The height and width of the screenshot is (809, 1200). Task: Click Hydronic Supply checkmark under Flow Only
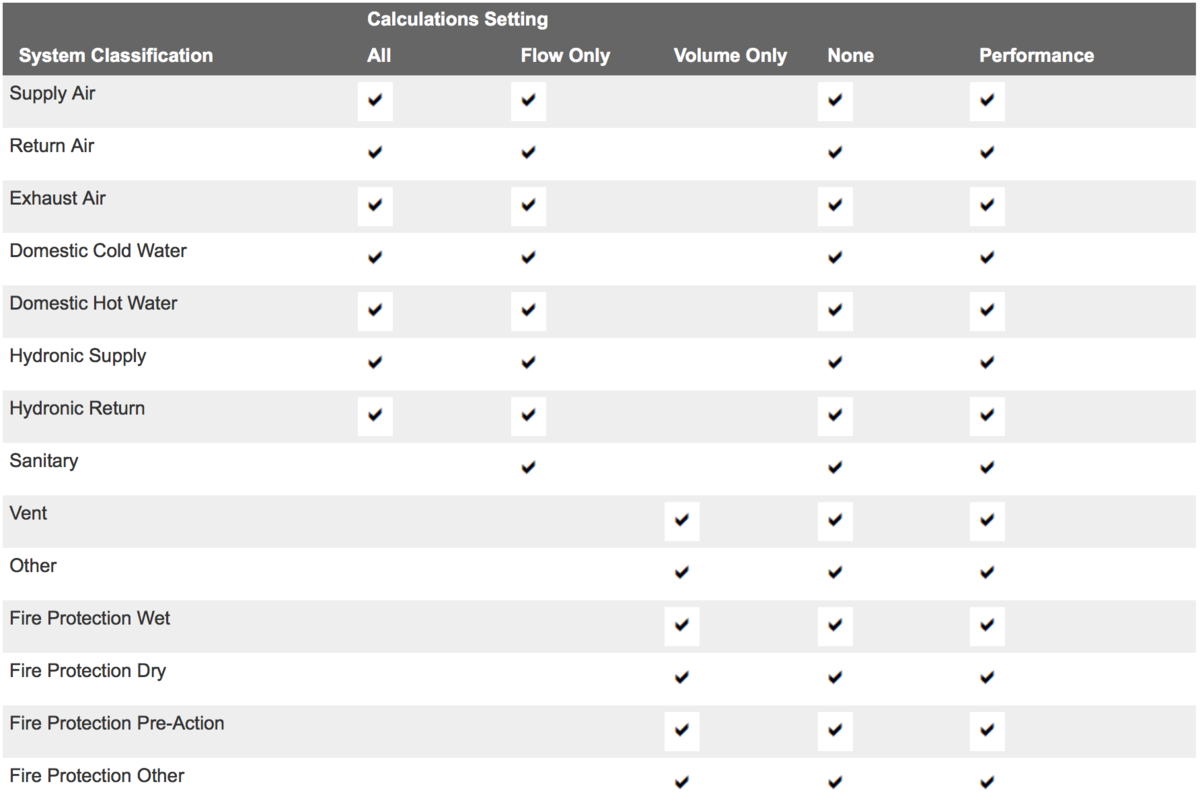(x=528, y=363)
